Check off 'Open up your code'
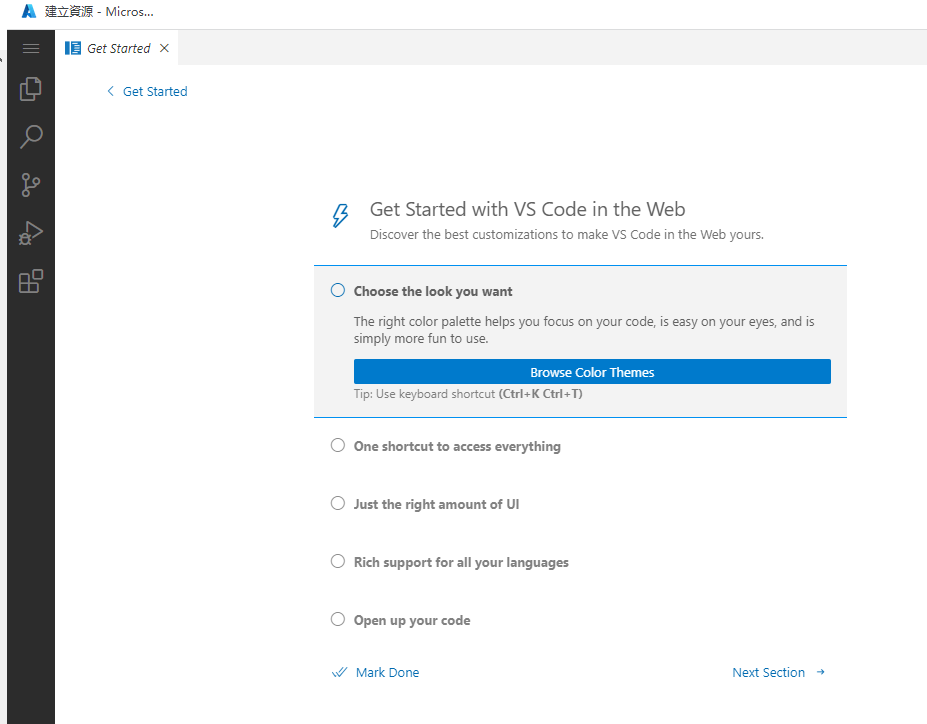The height and width of the screenshot is (724, 927). click(x=338, y=619)
